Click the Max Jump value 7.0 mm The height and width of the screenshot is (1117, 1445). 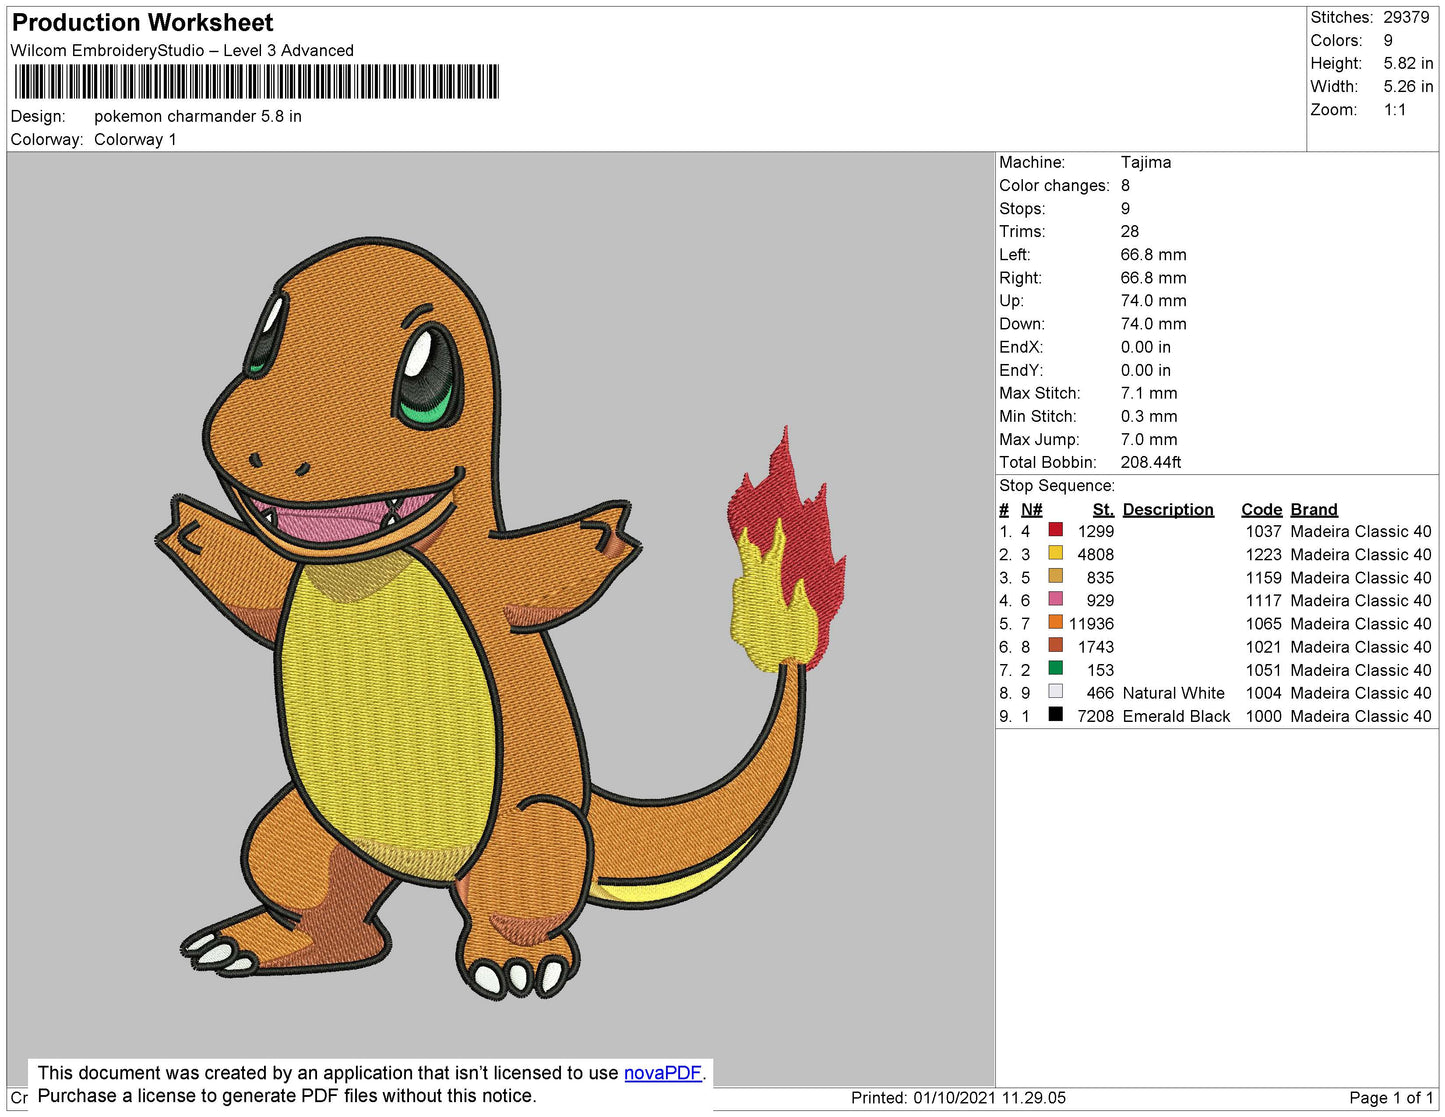pos(1149,439)
